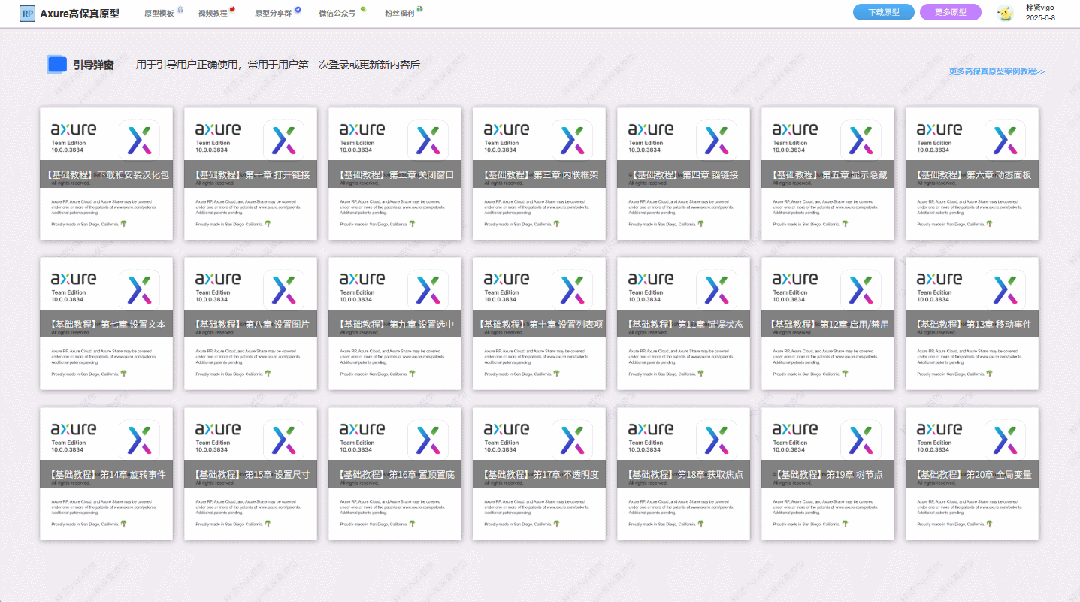Click the Axure X icon on 第18章 card

coord(717,439)
